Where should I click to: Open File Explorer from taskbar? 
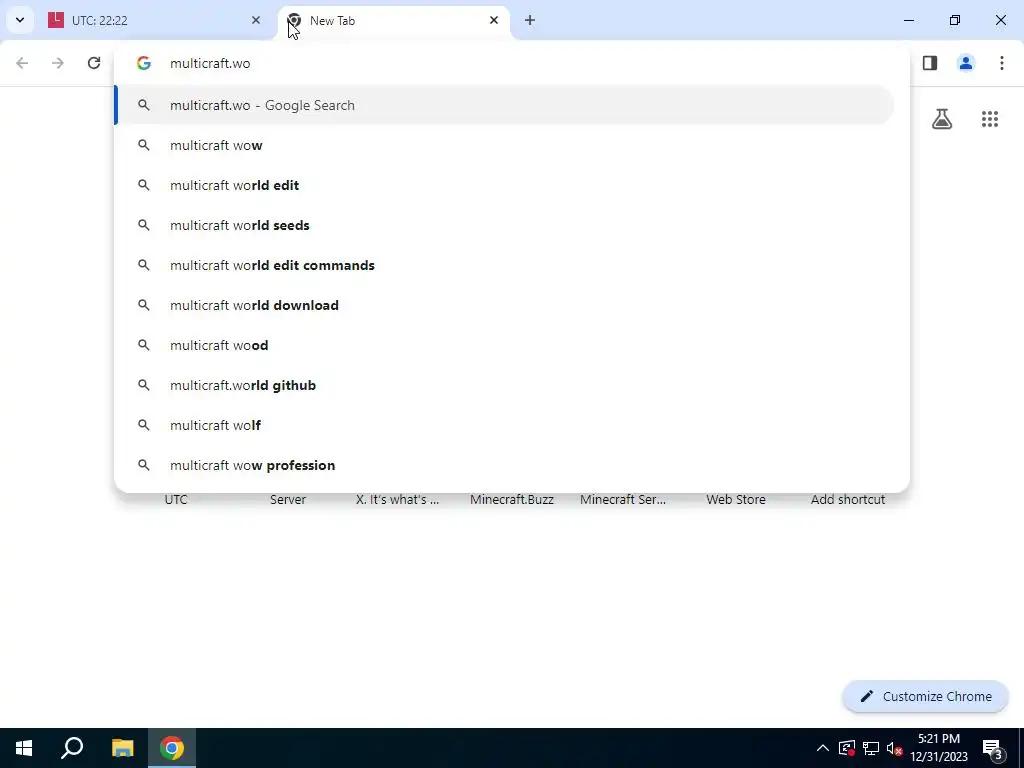coord(122,748)
